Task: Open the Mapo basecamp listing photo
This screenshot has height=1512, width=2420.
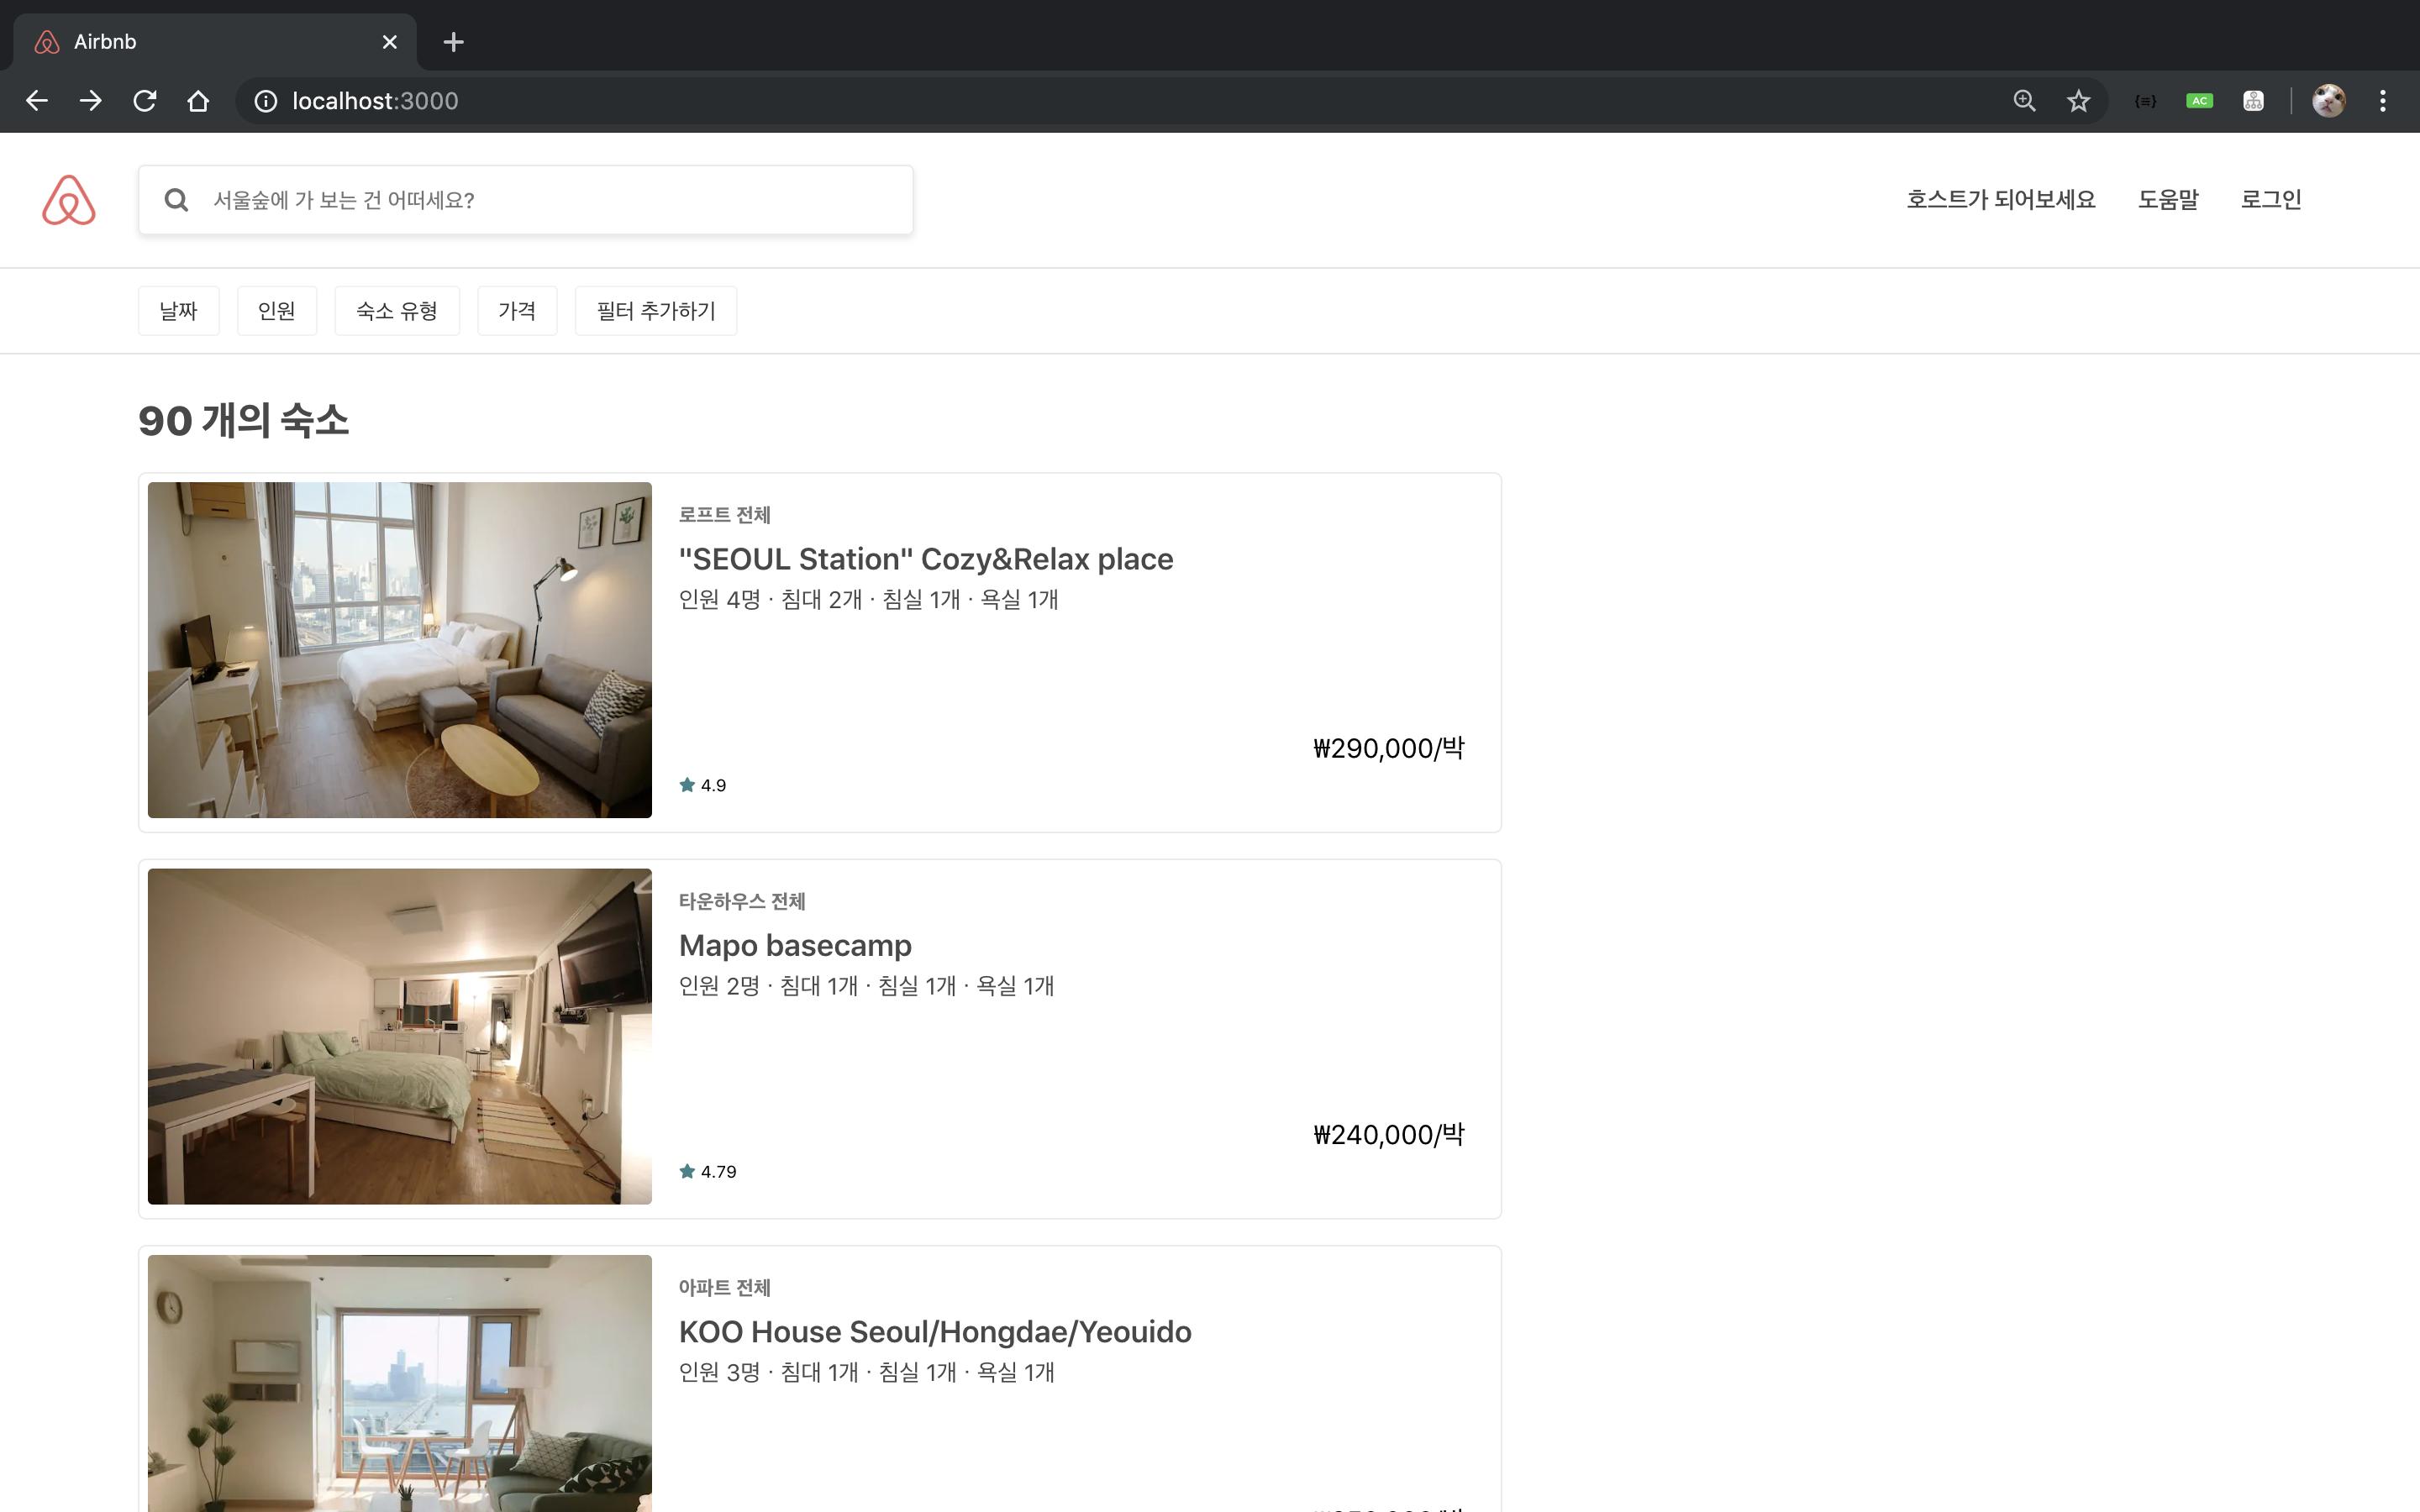Action: tap(399, 1036)
